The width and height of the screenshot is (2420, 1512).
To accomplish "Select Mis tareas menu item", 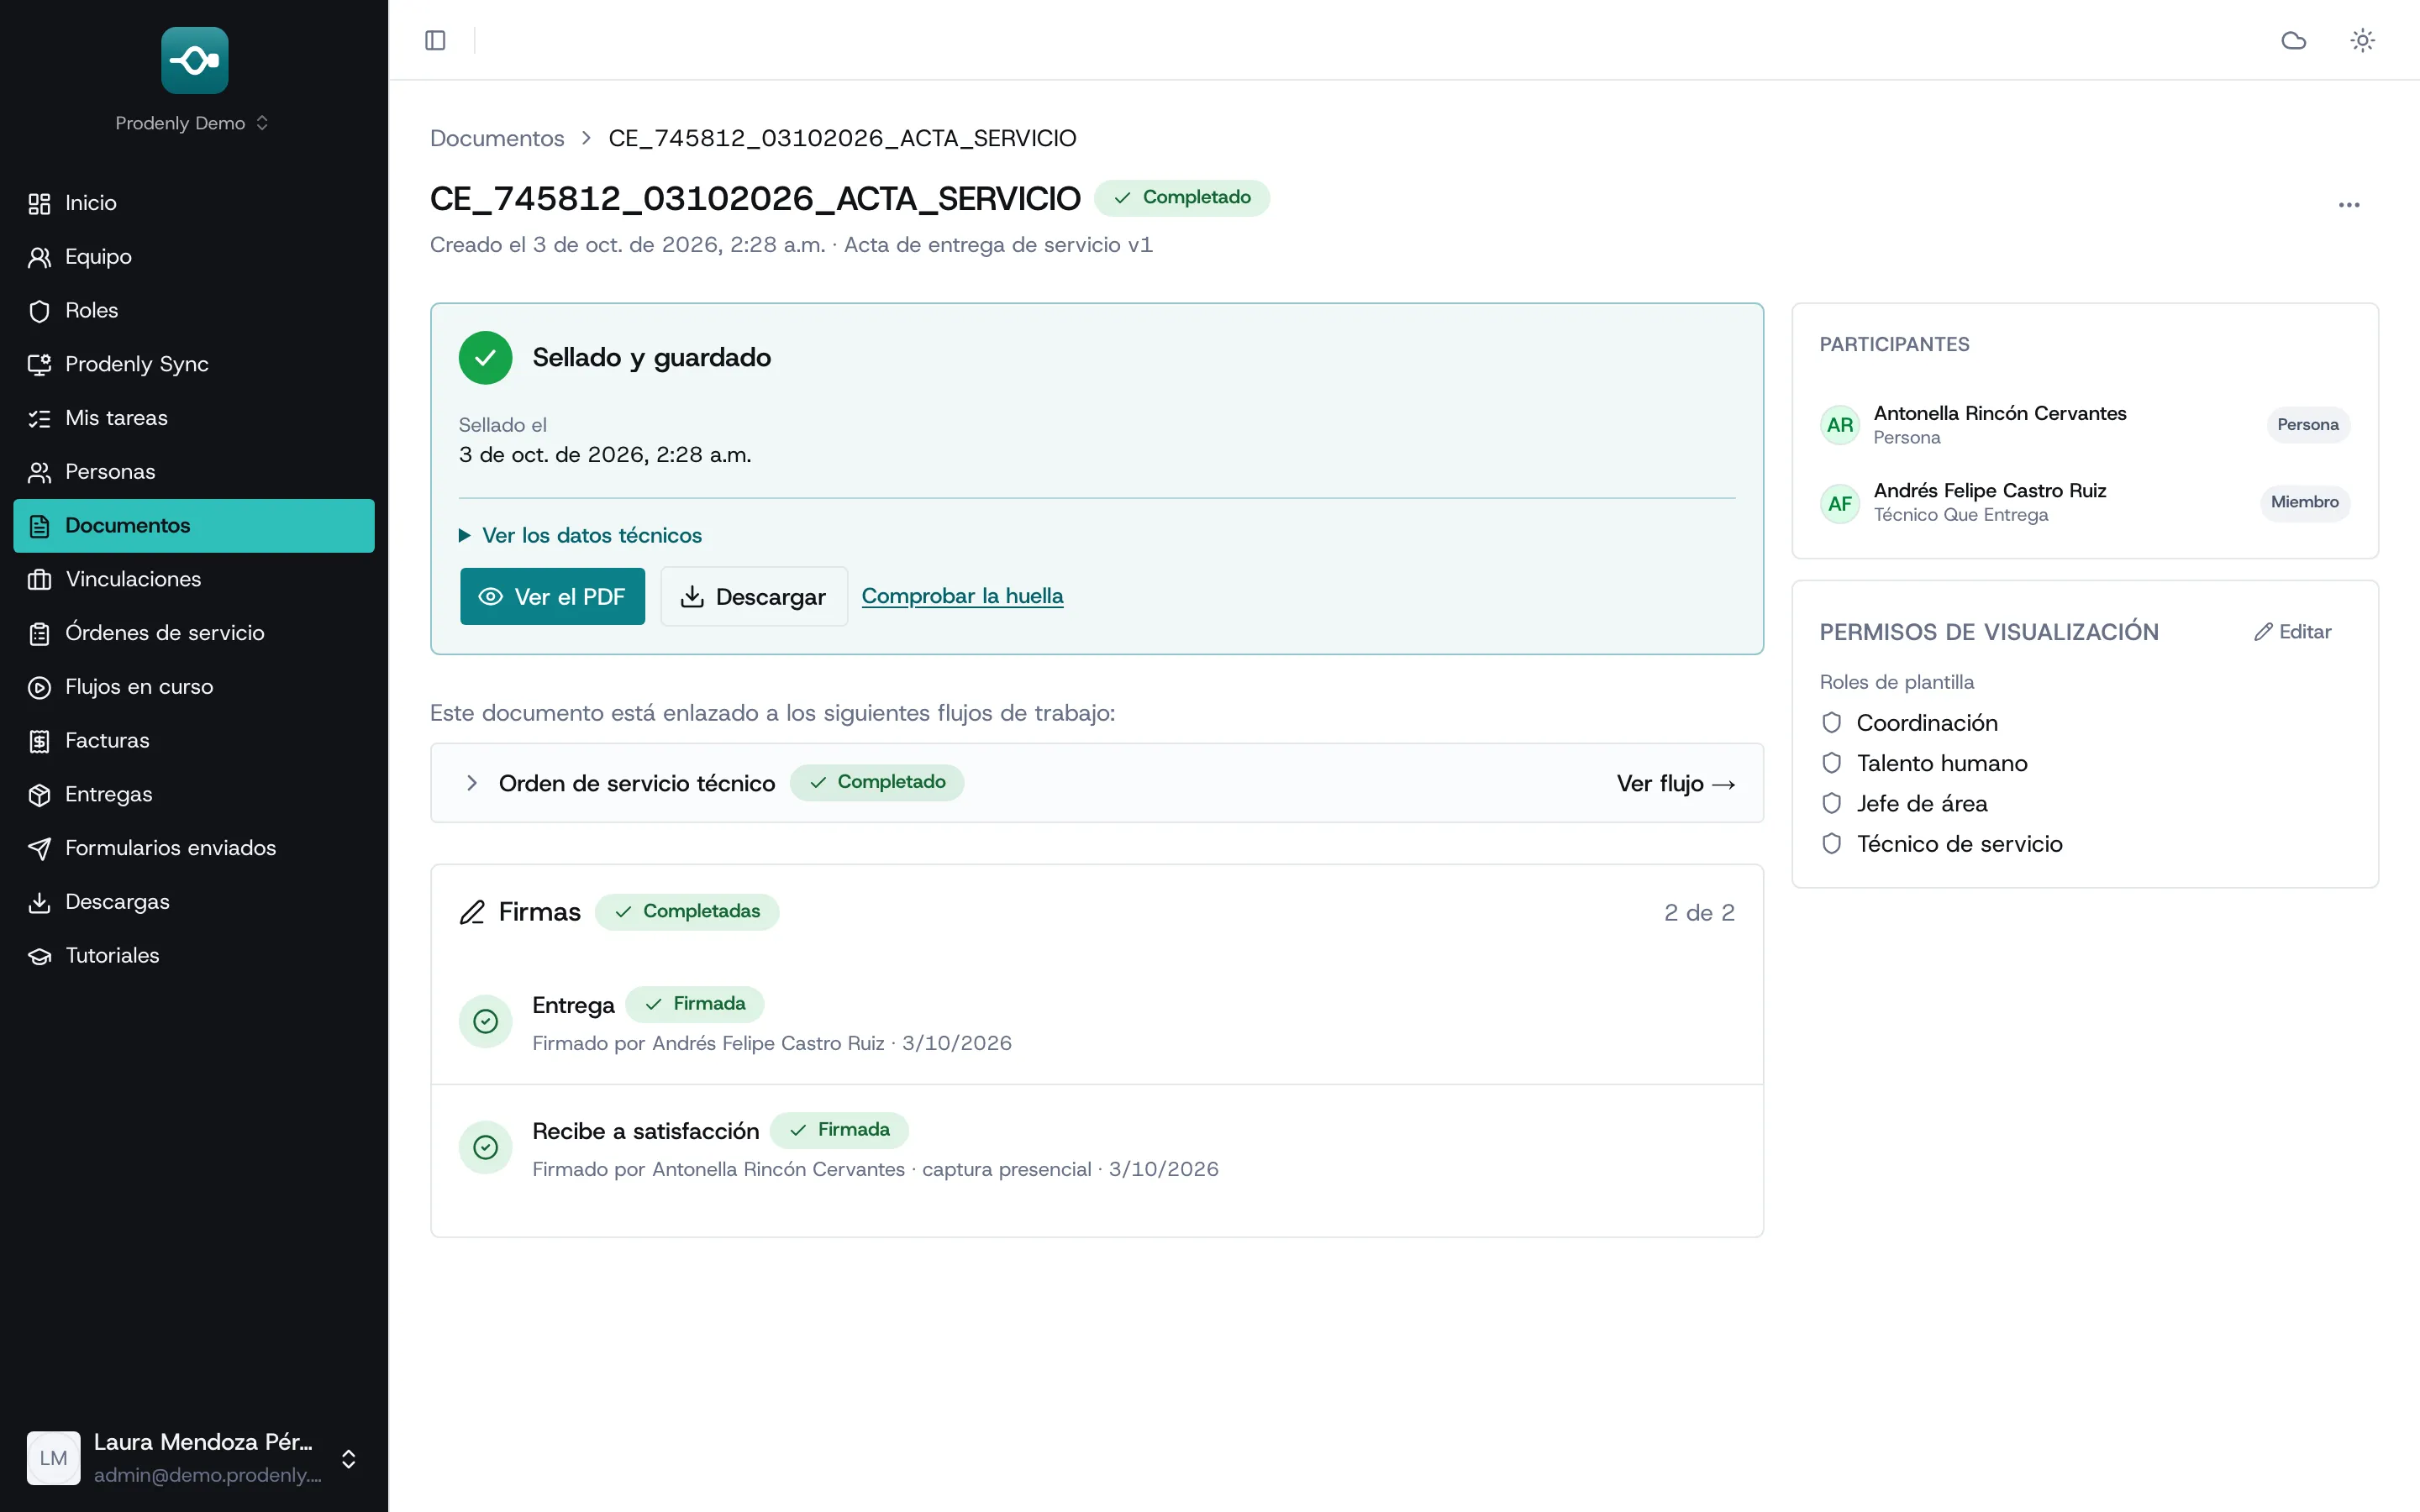I will [194, 418].
